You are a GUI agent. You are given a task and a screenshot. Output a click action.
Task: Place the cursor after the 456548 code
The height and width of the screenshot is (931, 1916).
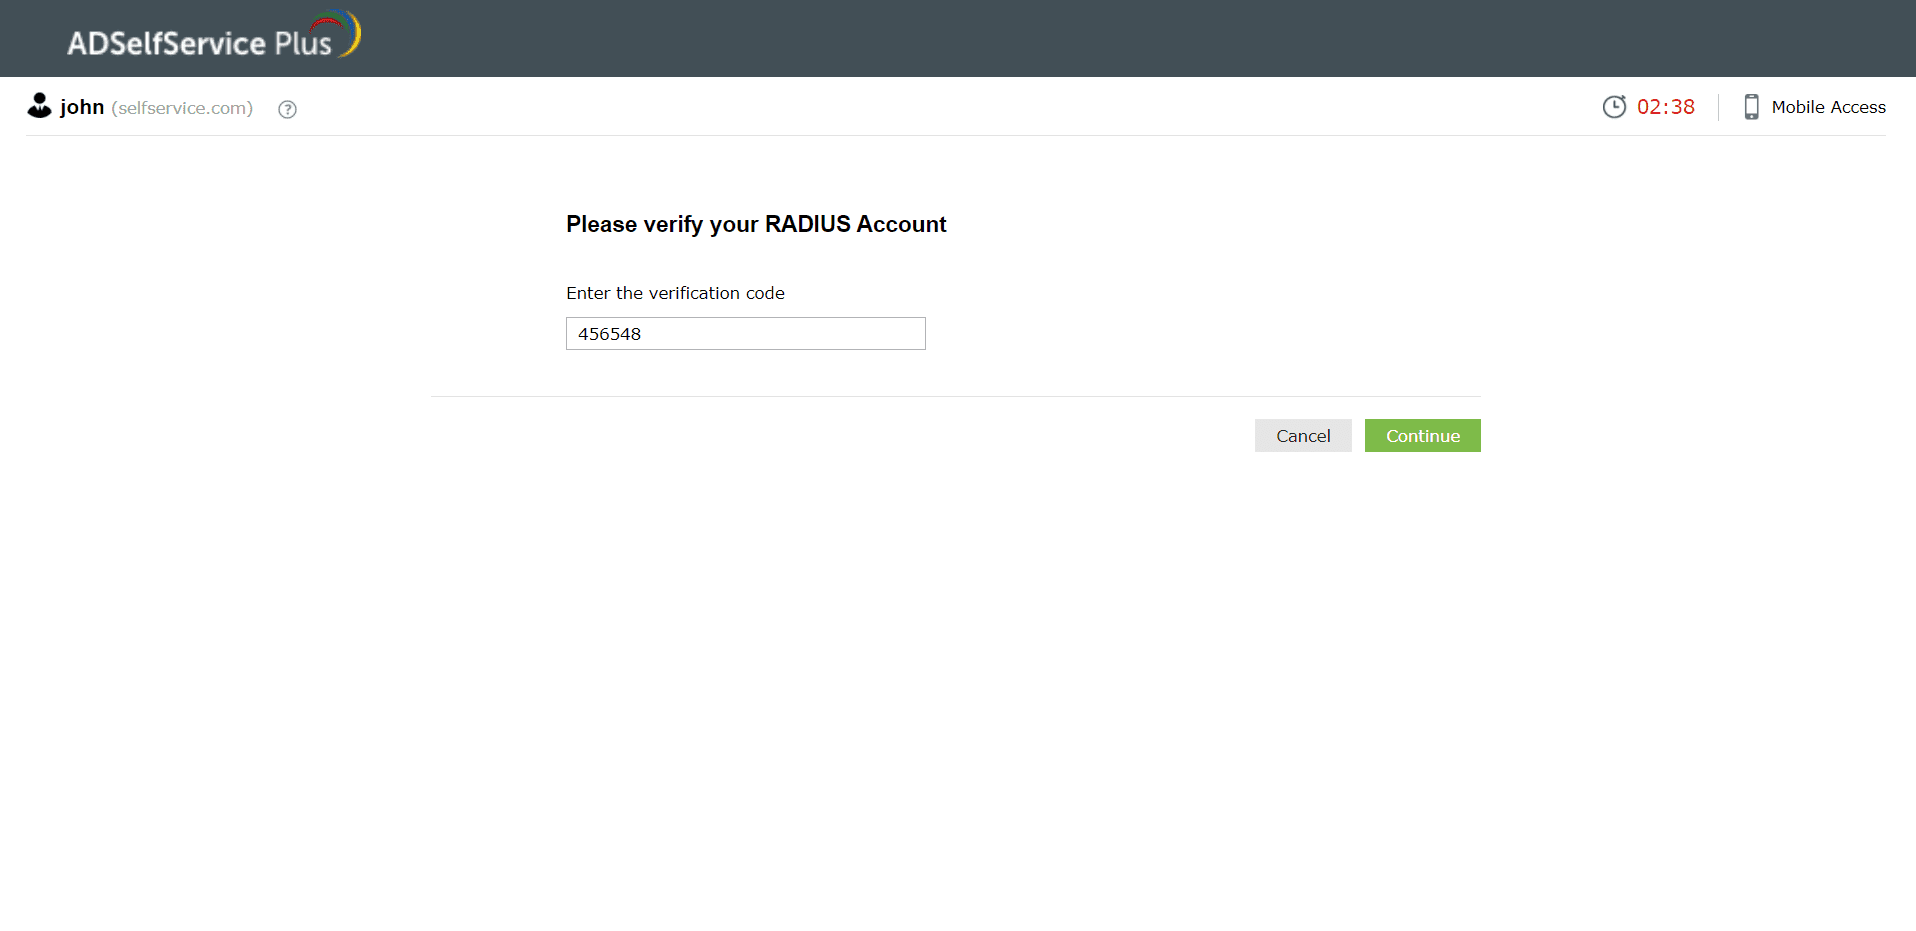pos(643,334)
